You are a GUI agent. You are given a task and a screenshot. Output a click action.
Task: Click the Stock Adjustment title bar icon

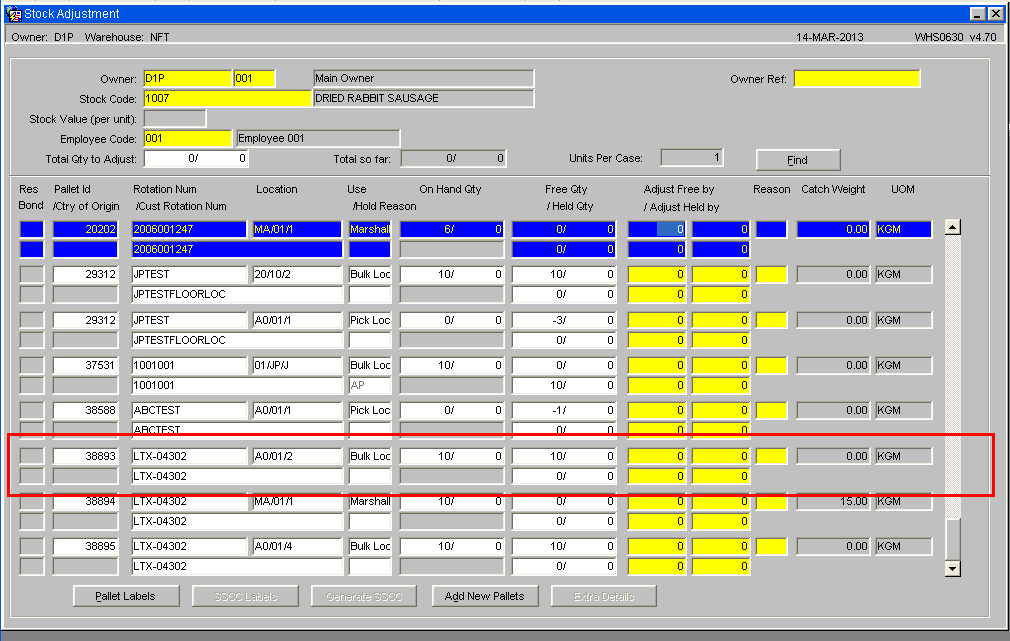13,14
